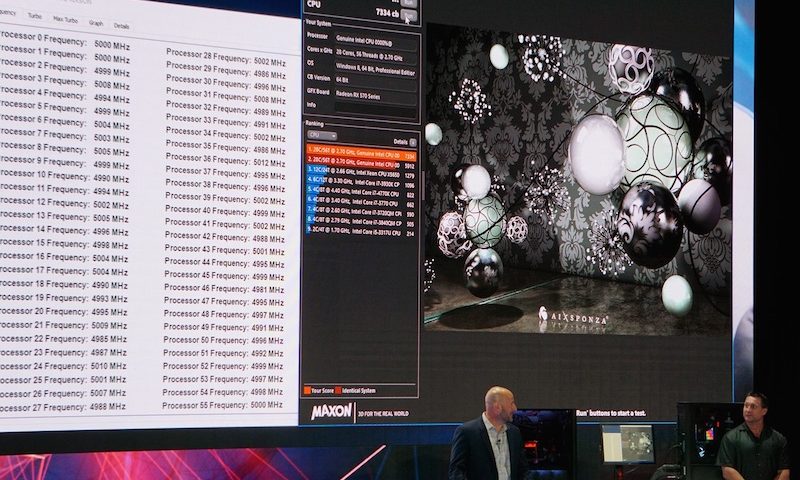Click the Details toggle button in Ranking
This screenshot has height=480, width=800.
tap(413, 142)
